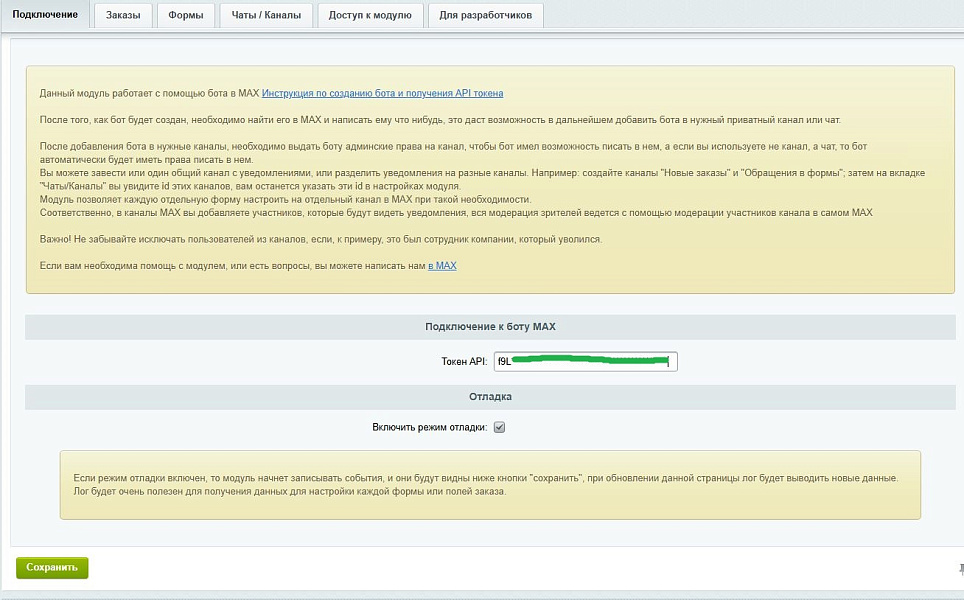Open the Формы tab
The height and width of the screenshot is (600, 964).
click(x=186, y=15)
